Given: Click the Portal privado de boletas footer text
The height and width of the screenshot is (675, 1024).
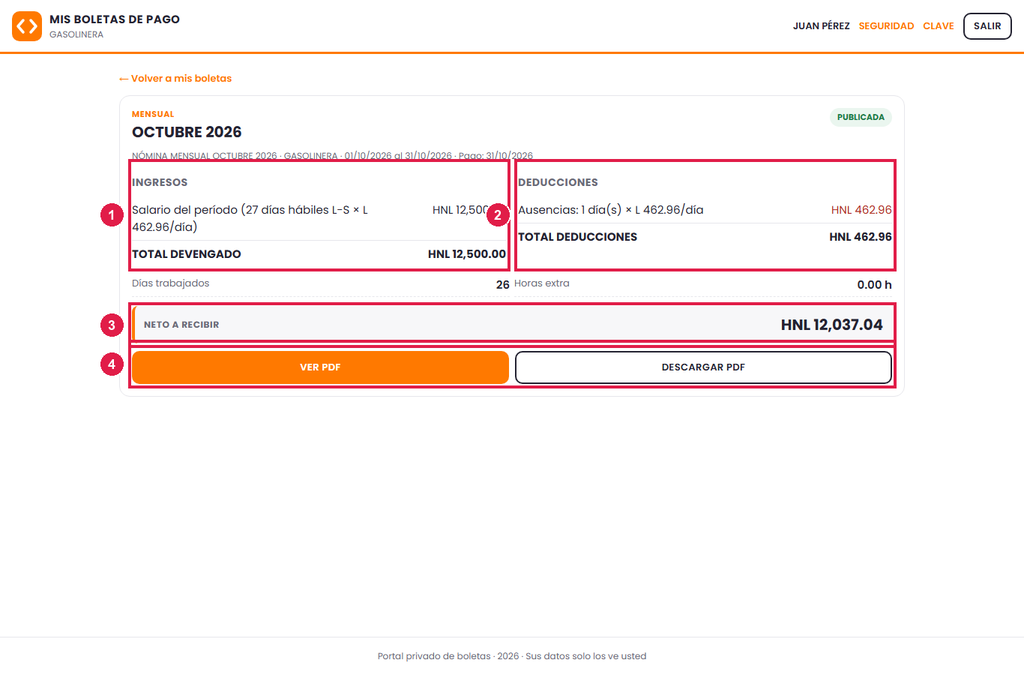Looking at the screenshot, I should coord(512,656).
